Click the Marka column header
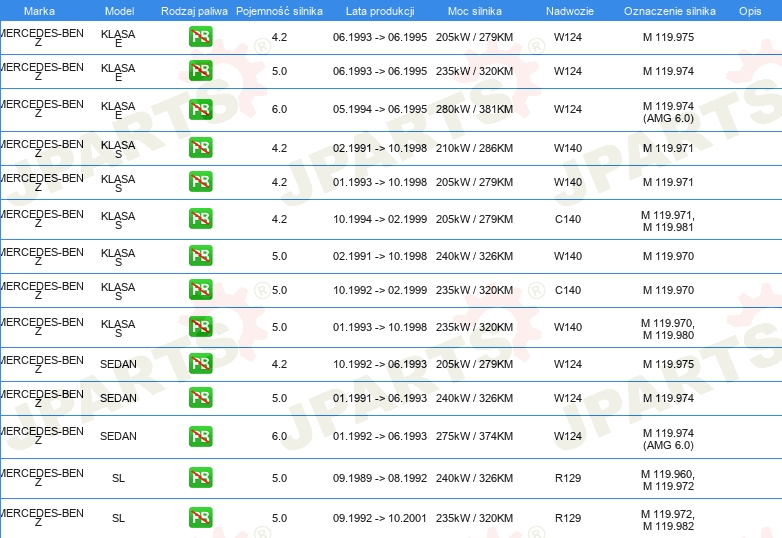Screen dimensions: 782x538 coord(39,11)
